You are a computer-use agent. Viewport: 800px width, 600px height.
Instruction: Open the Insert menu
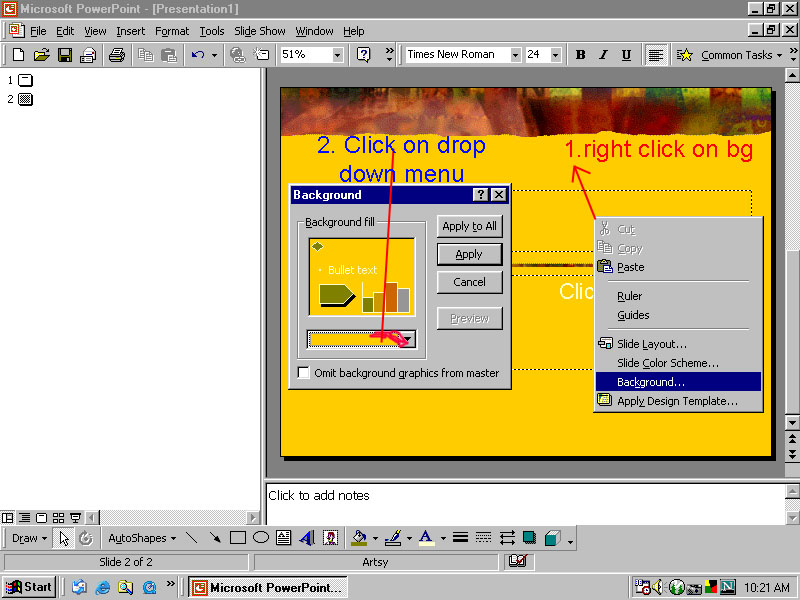131,31
